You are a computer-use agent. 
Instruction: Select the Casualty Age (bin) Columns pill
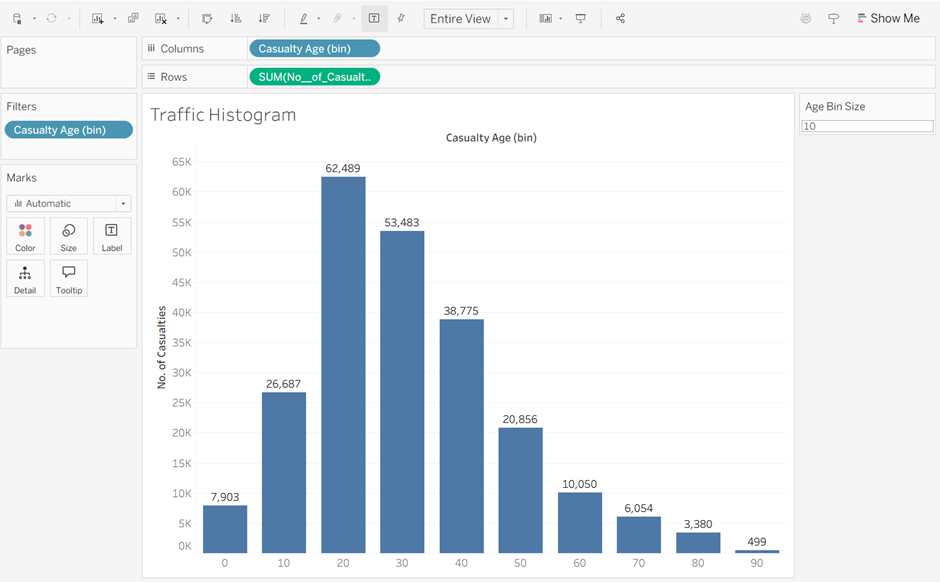coord(314,48)
